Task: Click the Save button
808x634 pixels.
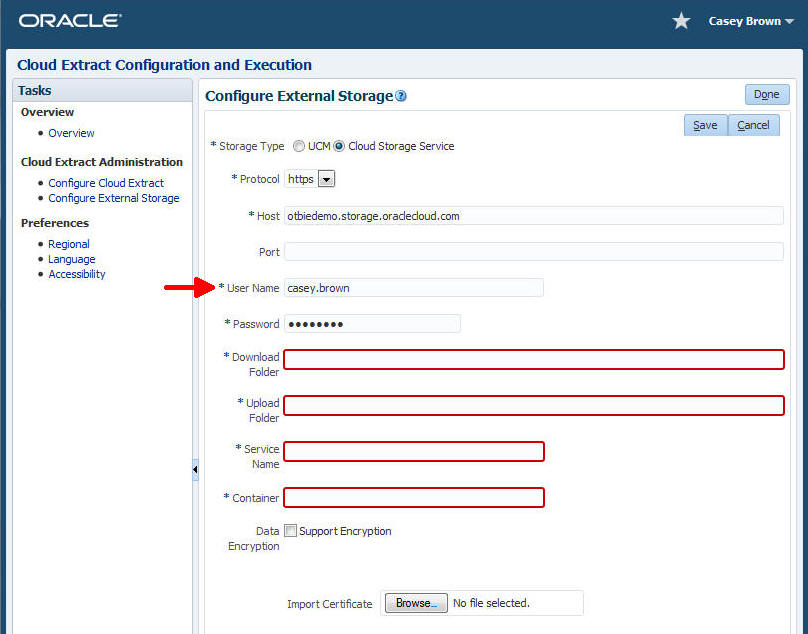Action: click(x=706, y=124)
